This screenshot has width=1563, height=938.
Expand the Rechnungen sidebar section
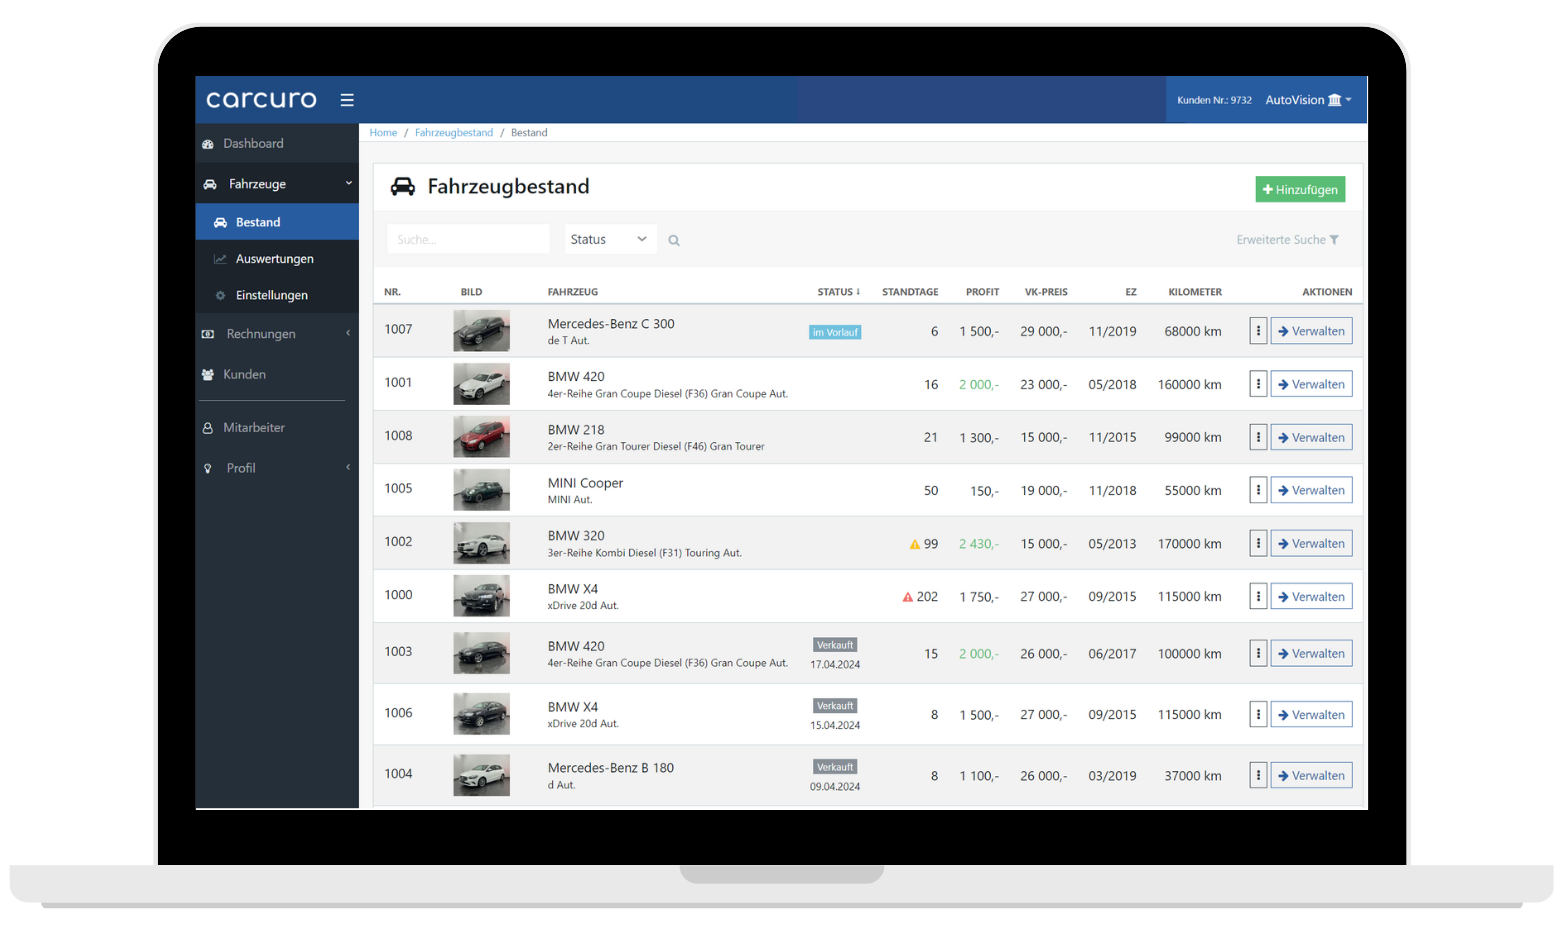pyautogui.click(x=277, y=334)
